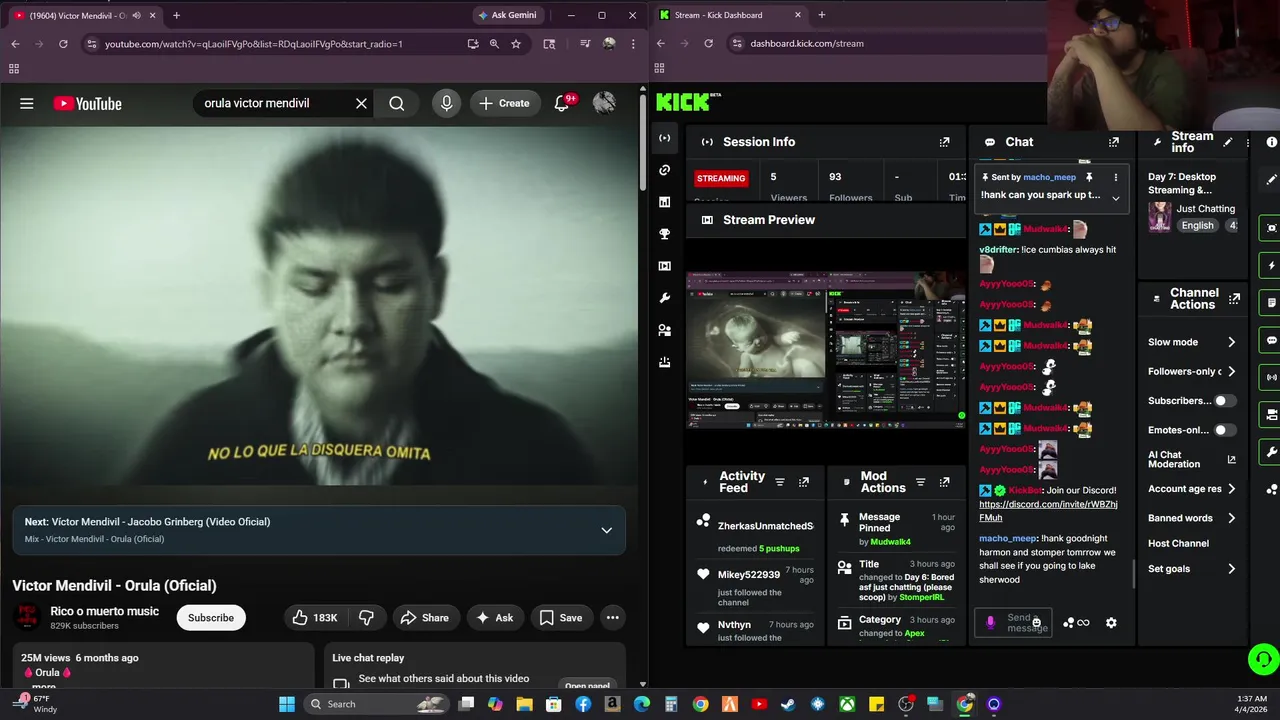Click Ask Gemini in Chrome title bar
This screenshot has width=1280, height=720.
click(508, 15)
